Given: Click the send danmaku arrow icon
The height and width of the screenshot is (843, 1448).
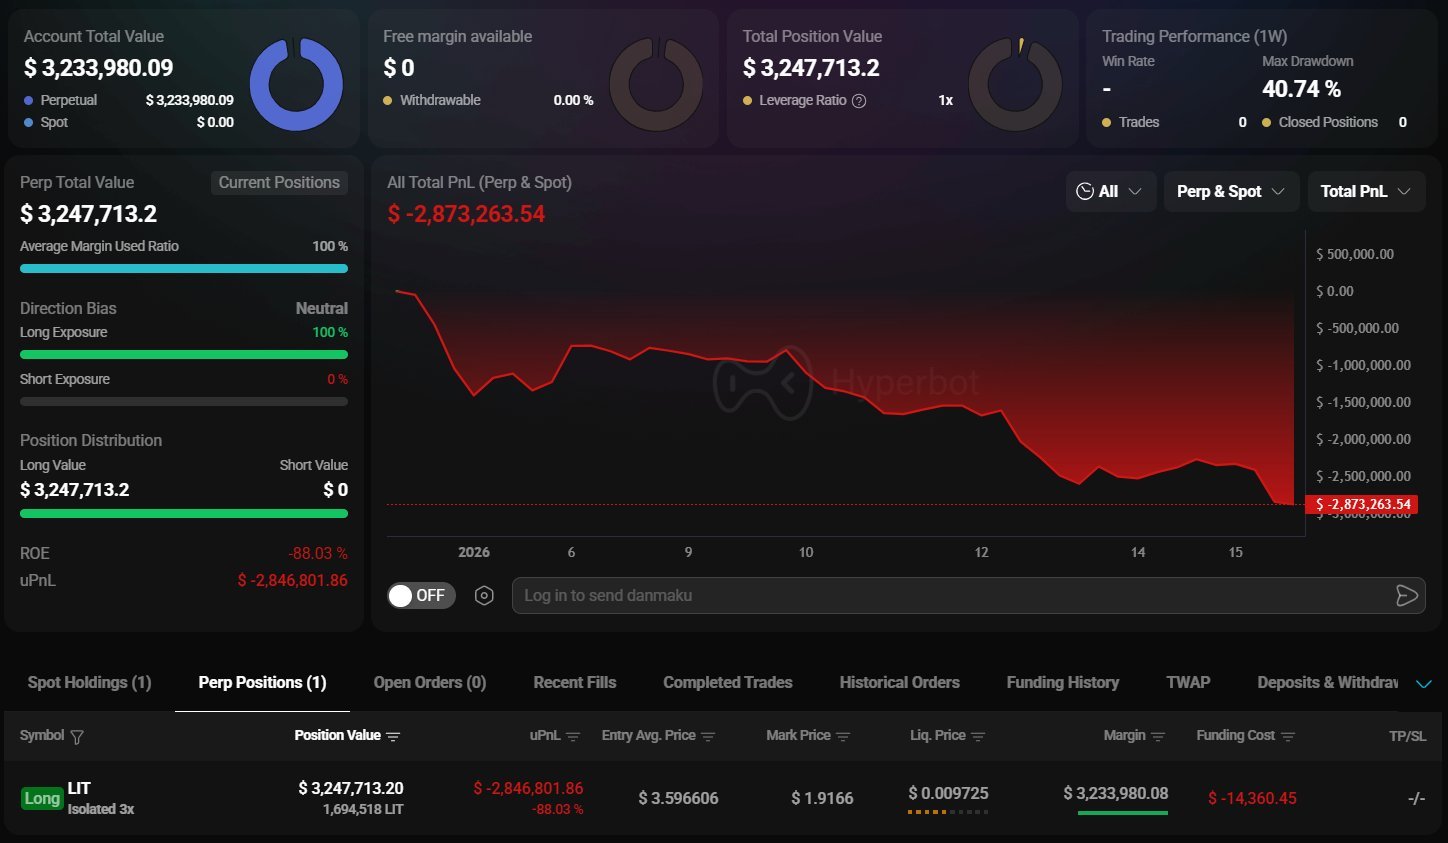Looking at the screenshot, I should click(1406, 596).
